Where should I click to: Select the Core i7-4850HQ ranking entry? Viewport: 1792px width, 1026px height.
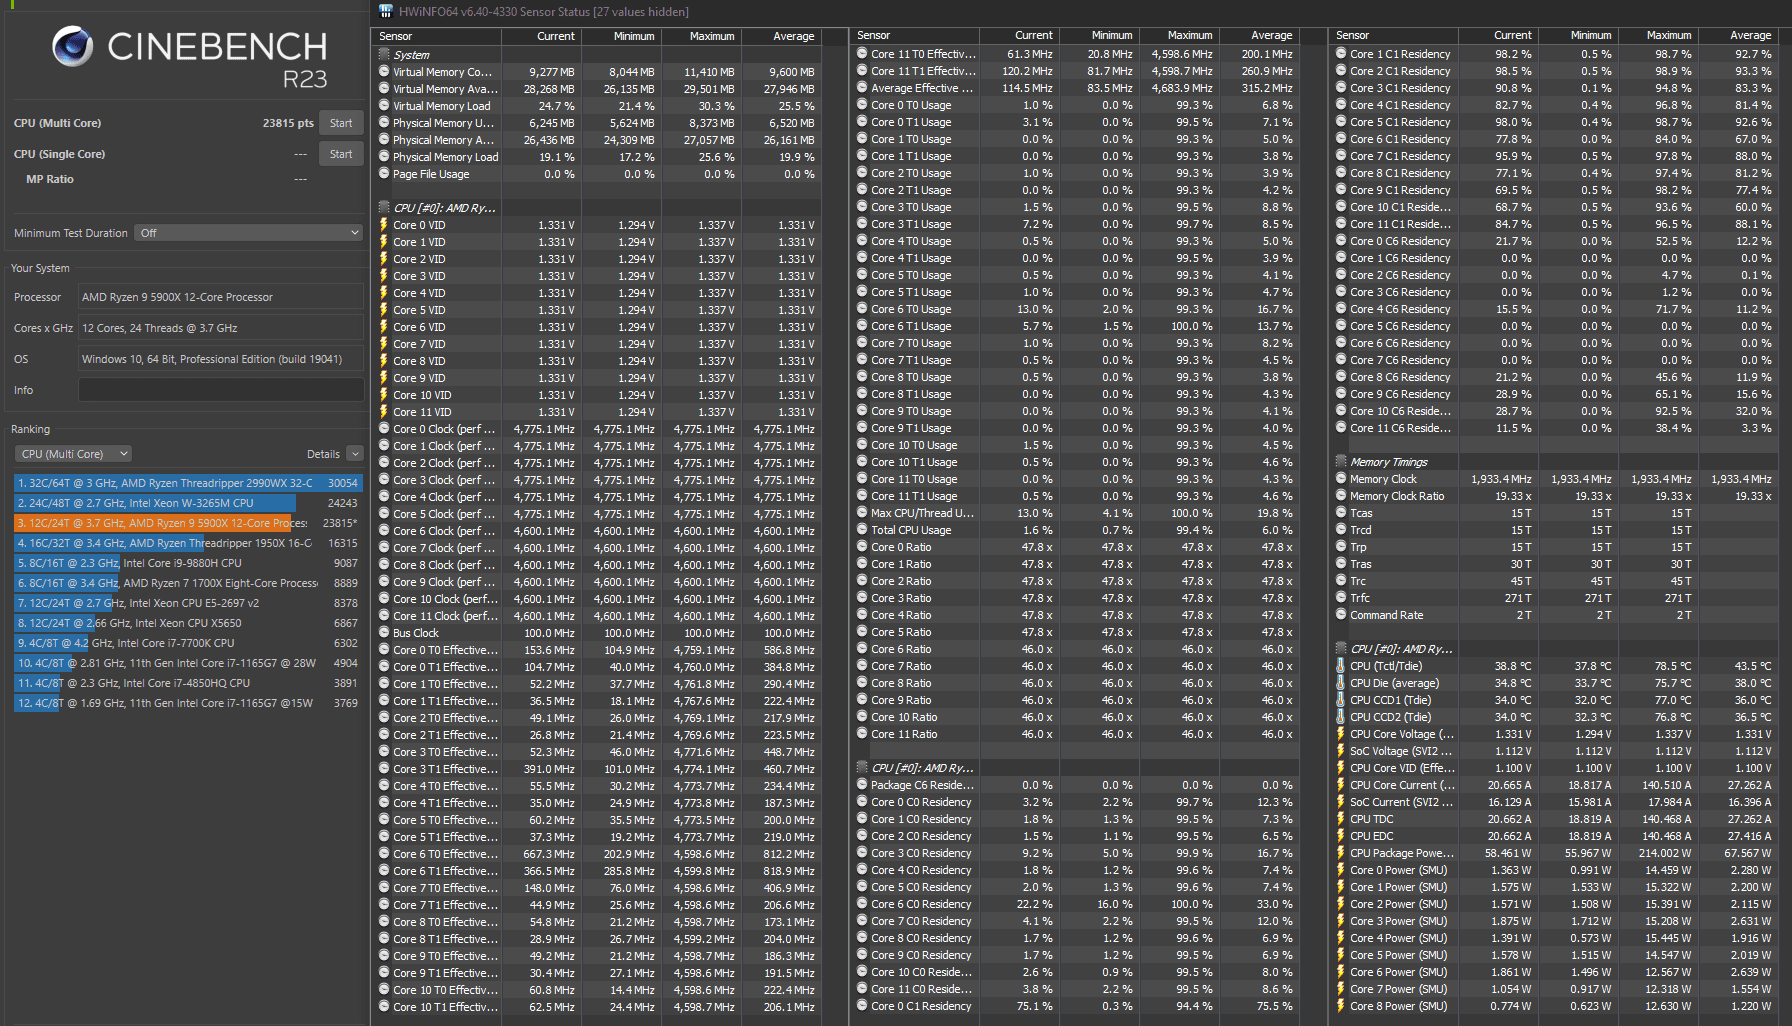(188, 683)
